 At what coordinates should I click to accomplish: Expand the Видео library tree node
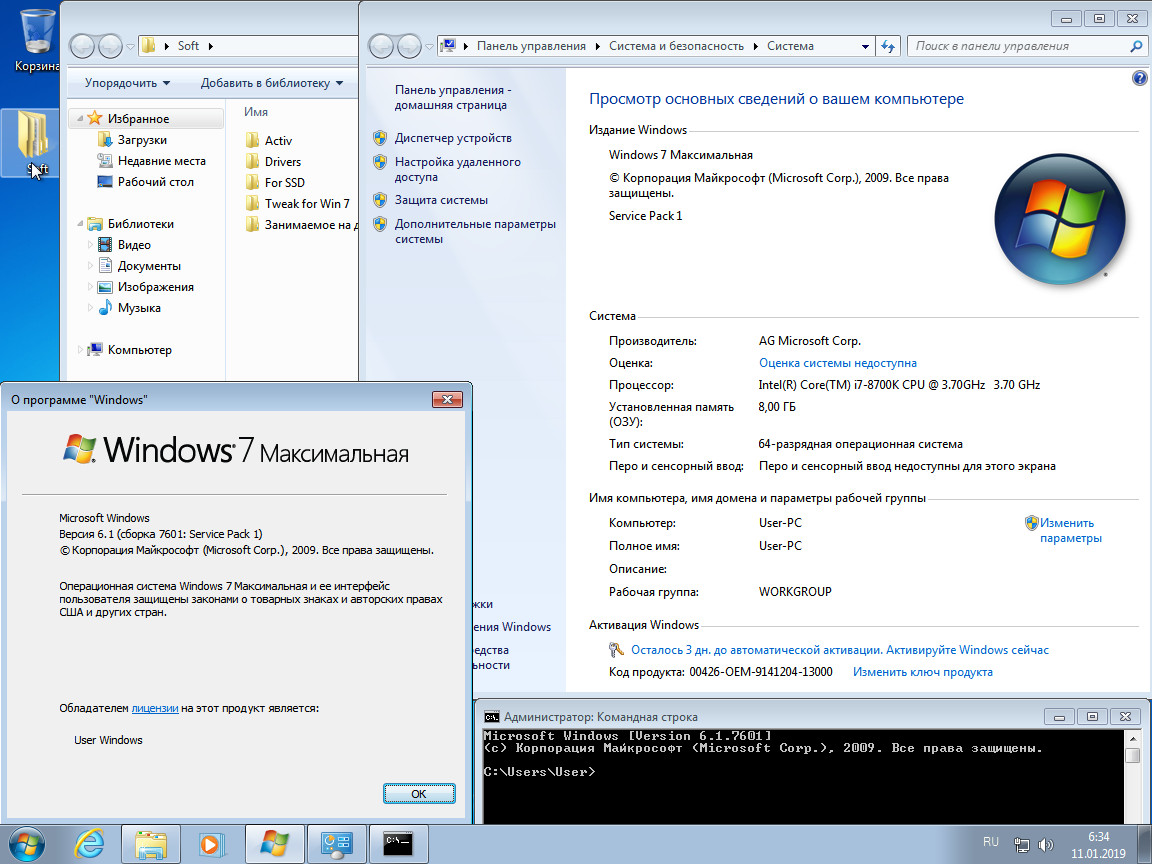[x=92, y=245]
